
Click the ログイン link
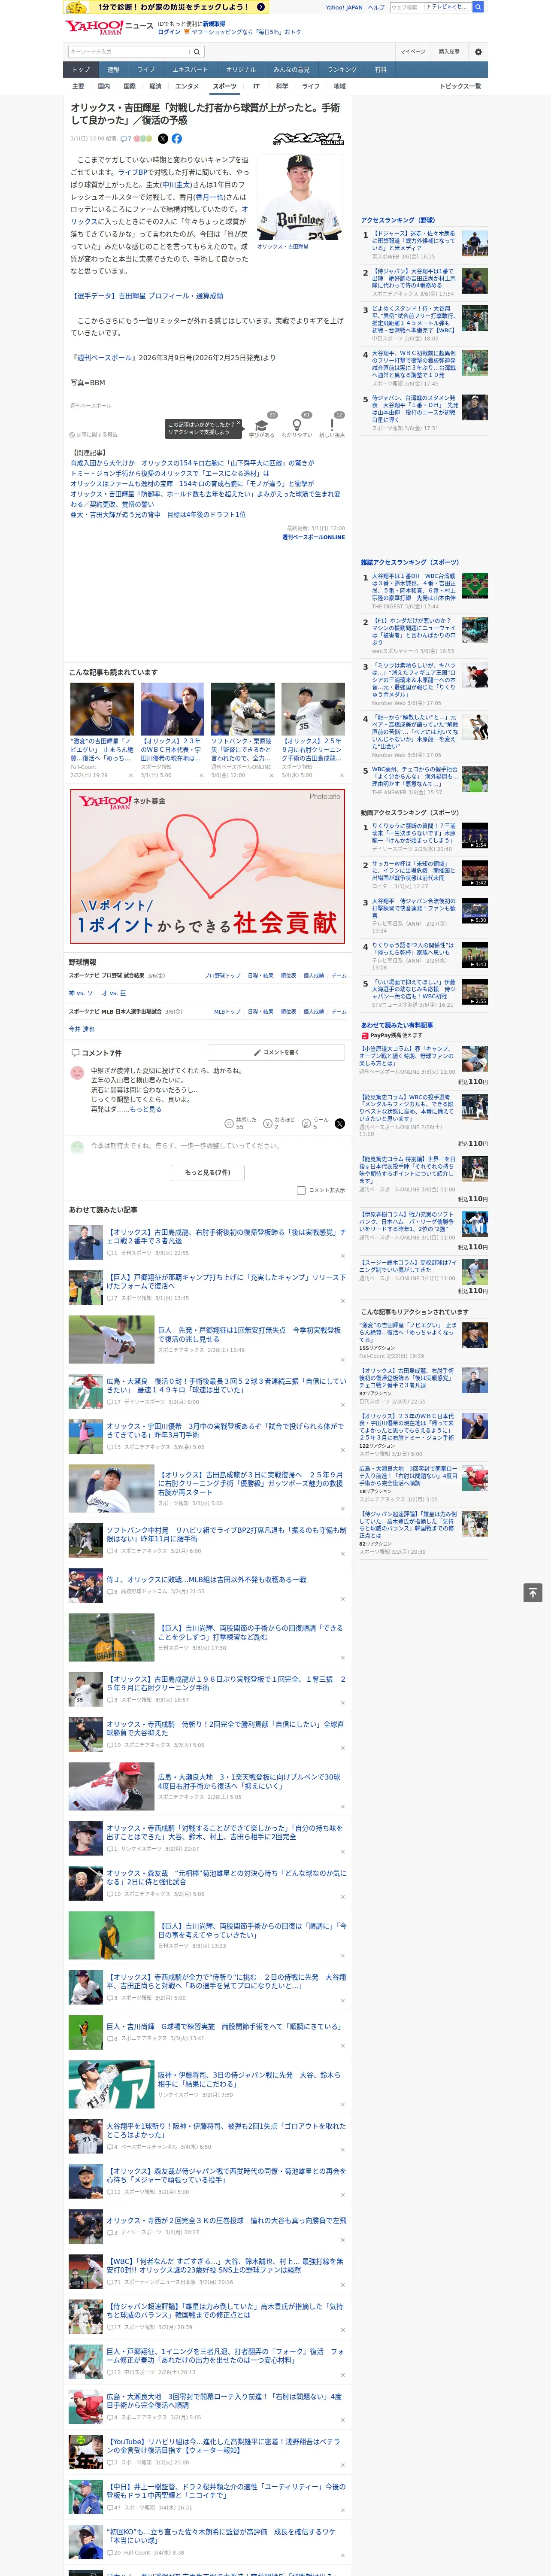click(169, 32)
